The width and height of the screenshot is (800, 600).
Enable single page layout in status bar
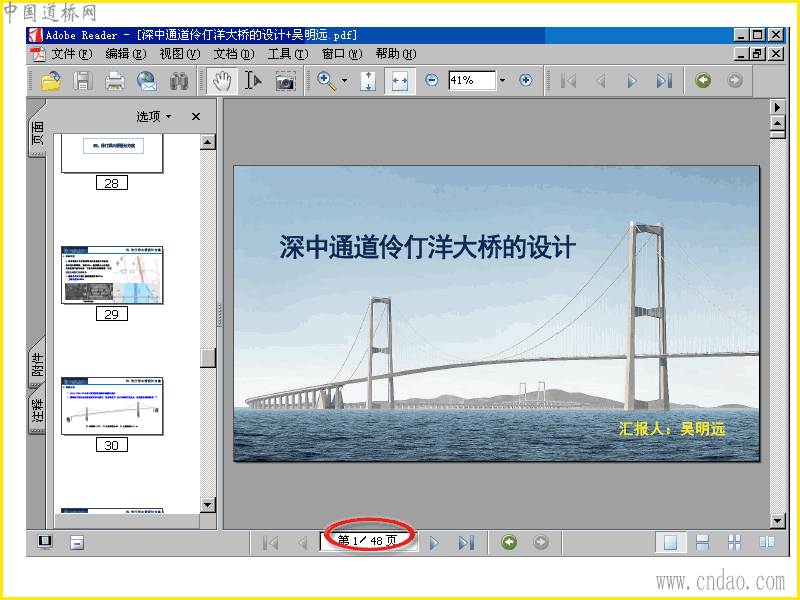[671, 542]
